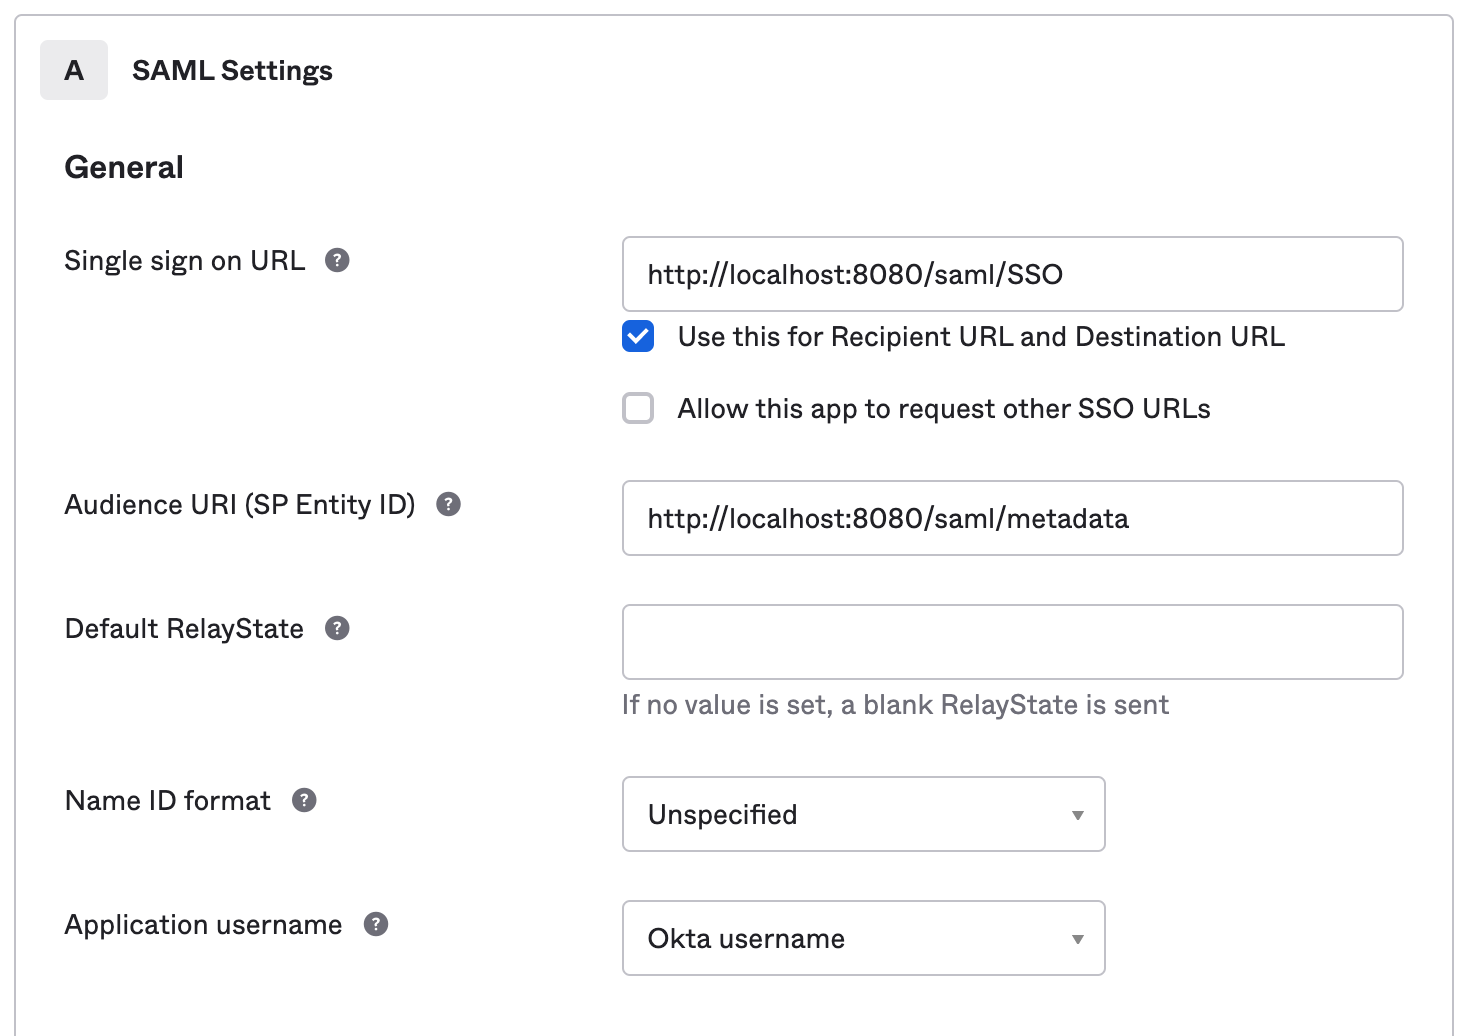The width and height of the screenshot is (1470, 1036).
Task: Open help tooltip for Audience URI (SP Entity ID)
Action: 448,504
